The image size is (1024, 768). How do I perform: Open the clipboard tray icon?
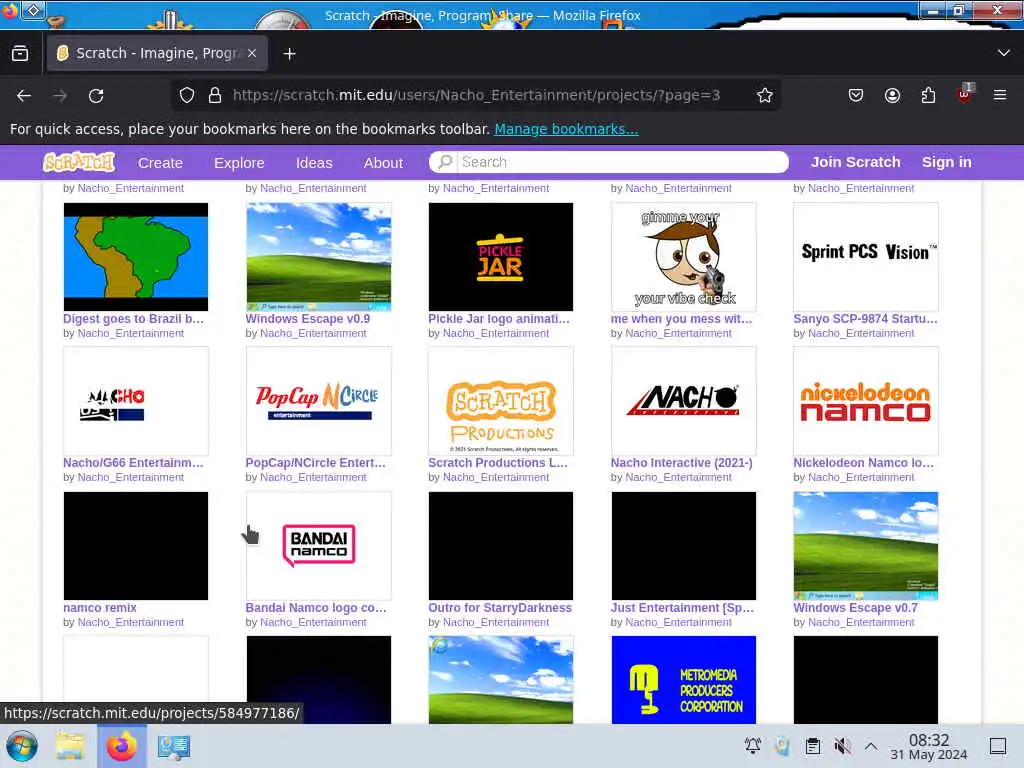pos(812,746)
